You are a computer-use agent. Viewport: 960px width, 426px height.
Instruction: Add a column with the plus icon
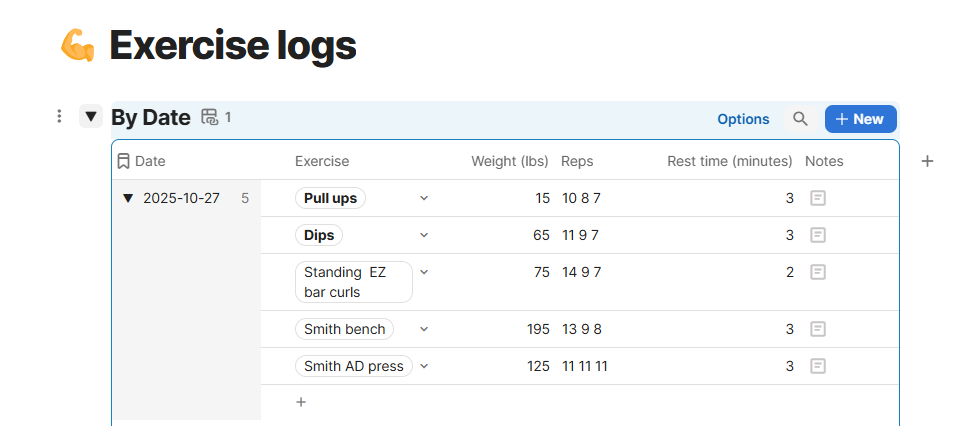(x=928, y=161)
